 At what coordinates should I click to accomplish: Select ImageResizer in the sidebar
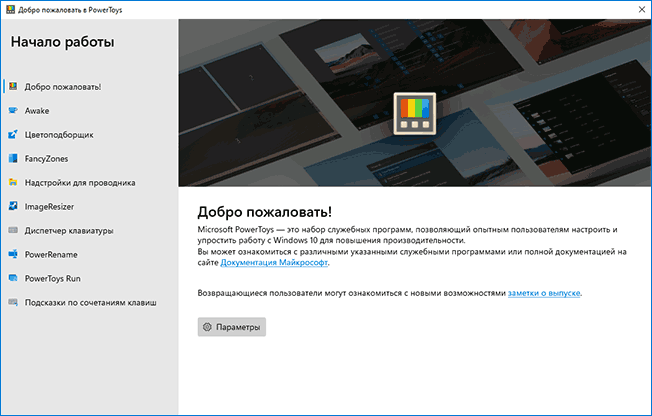coord(89,206)
